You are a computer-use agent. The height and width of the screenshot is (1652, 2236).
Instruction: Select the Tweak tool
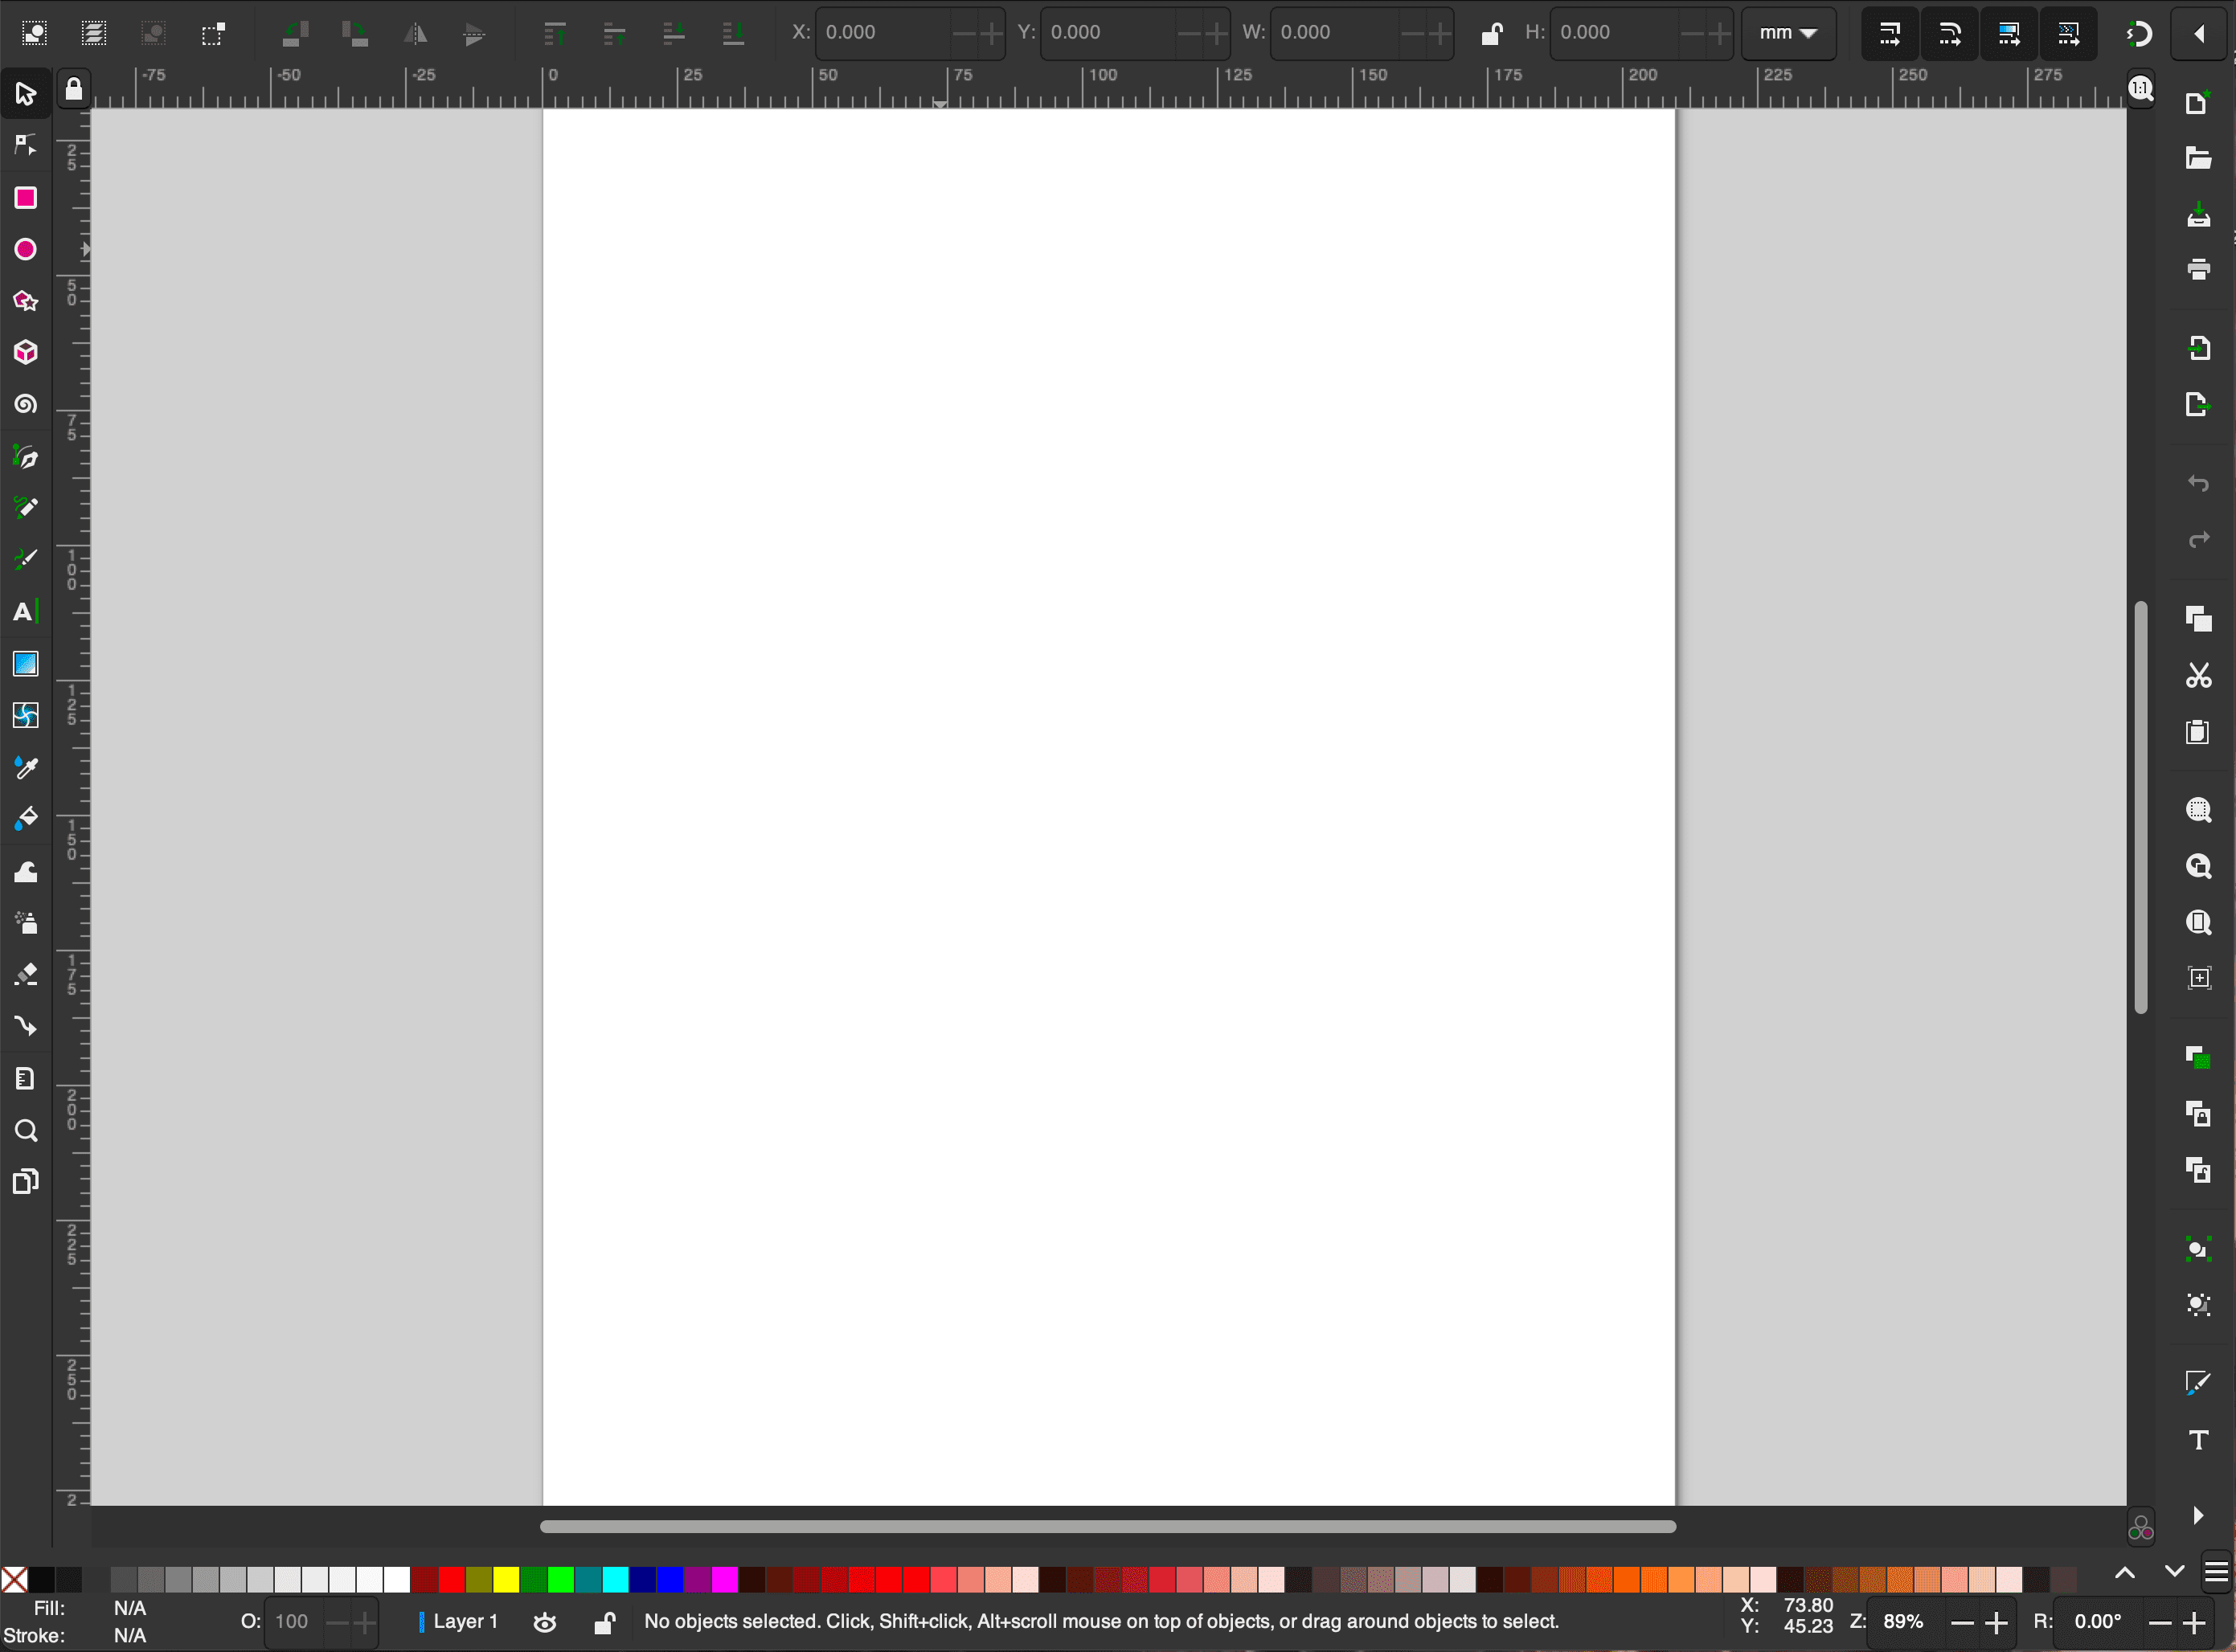[26, 872]
